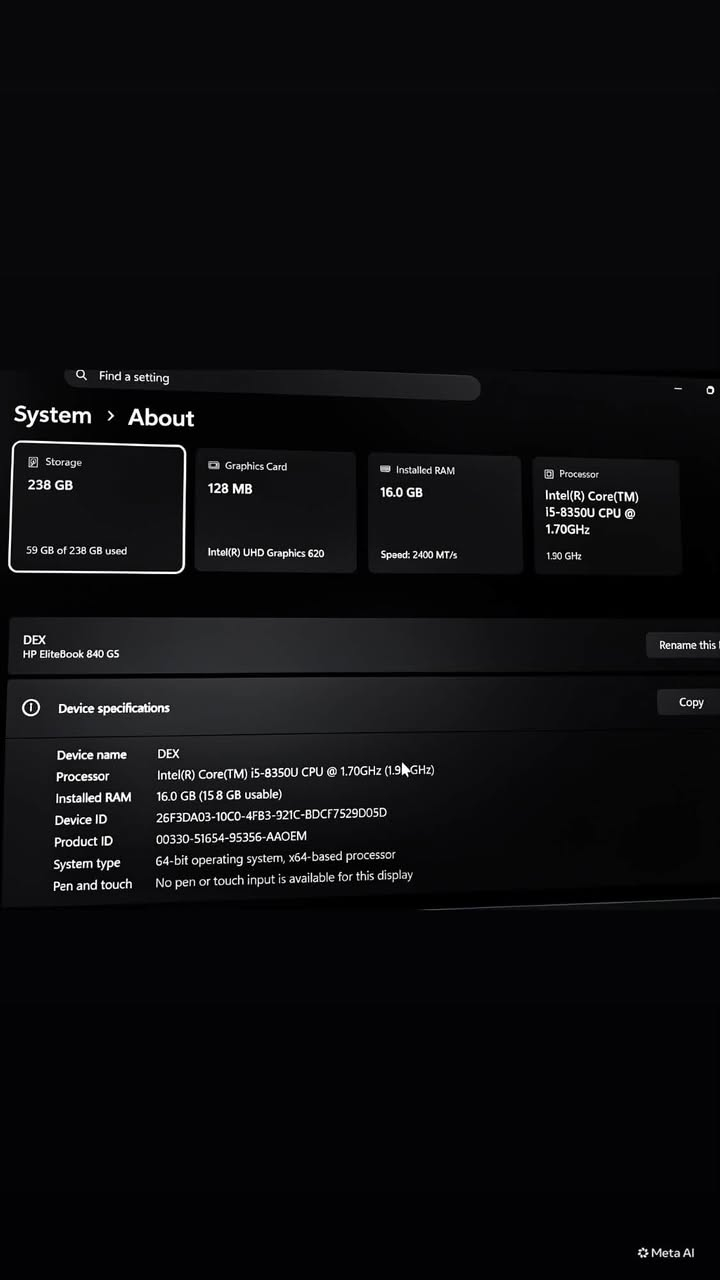This screenshot has height=1280, width=720.
Task: Click the Device specifications info icon
Action: [31, 707]
